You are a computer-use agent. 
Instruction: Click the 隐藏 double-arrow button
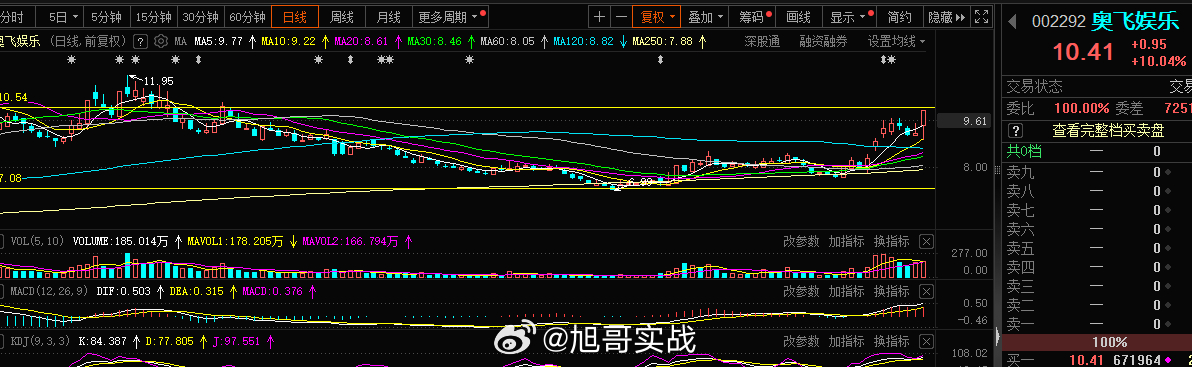tap(947, 16)
